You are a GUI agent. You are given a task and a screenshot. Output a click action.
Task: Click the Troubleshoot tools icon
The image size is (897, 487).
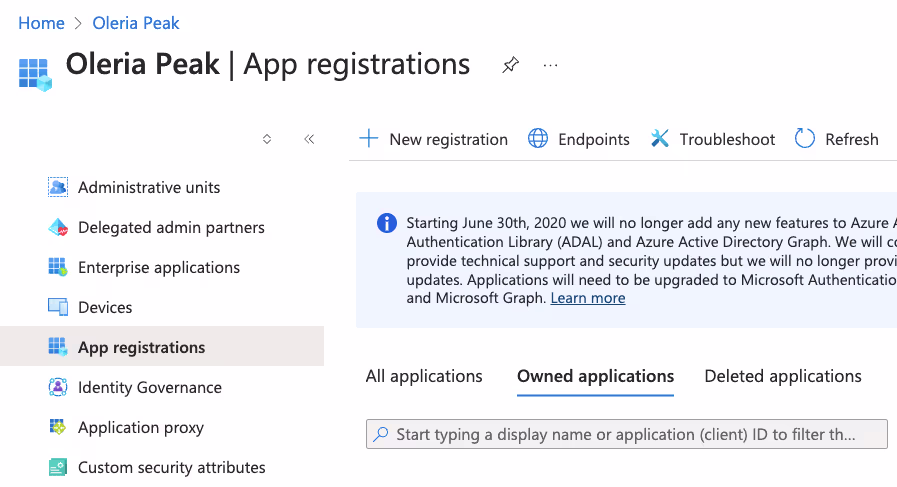660,138
